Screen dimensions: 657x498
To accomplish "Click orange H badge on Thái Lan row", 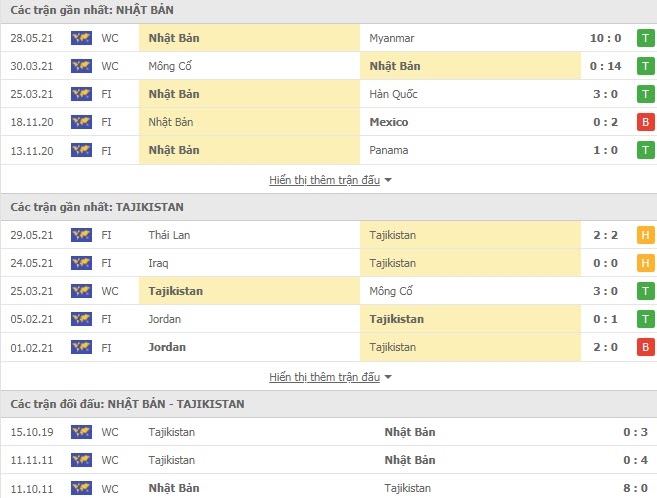I will click(x=646, y=235).
